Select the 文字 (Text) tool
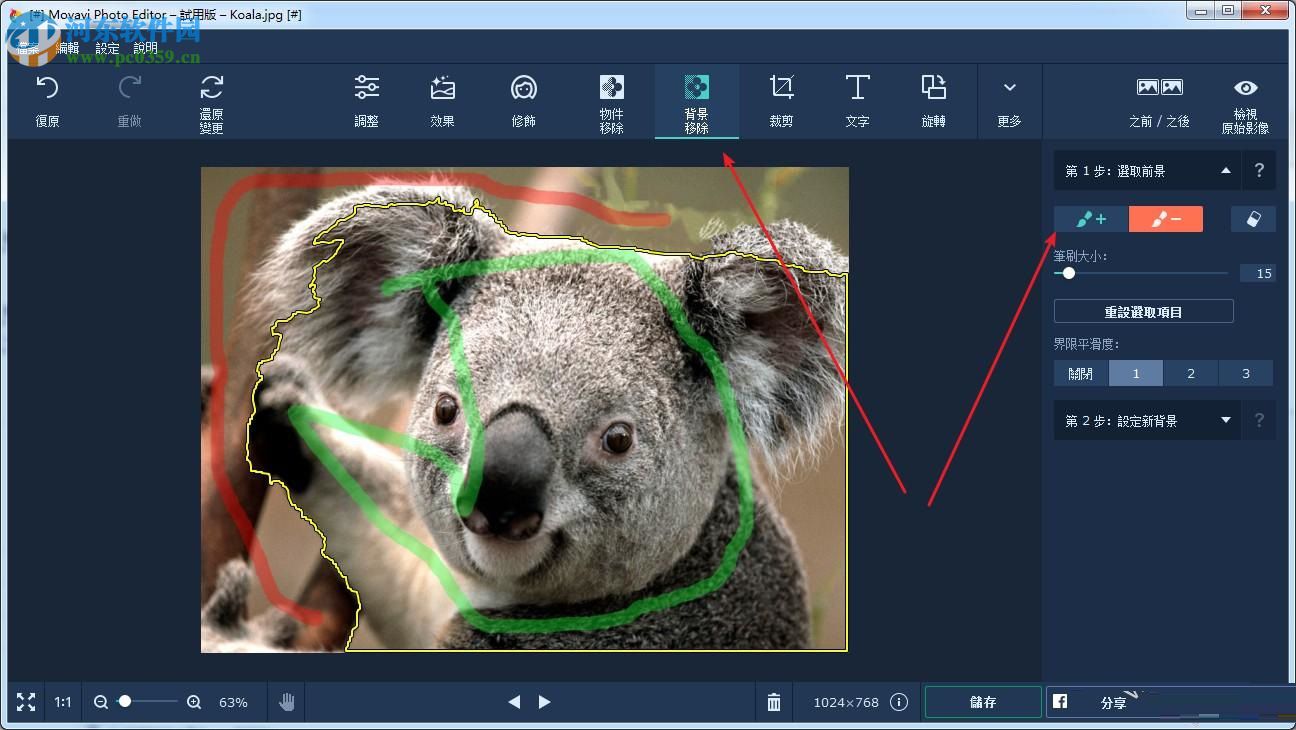This screenshot has height=730, width=1296. pyautogui.click(x=857, y=101)
